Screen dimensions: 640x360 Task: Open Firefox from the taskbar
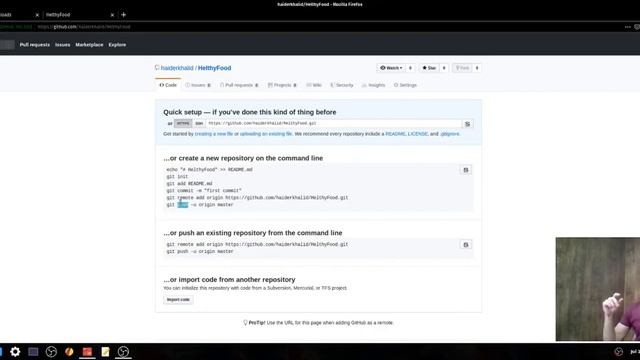click(69, 351)
